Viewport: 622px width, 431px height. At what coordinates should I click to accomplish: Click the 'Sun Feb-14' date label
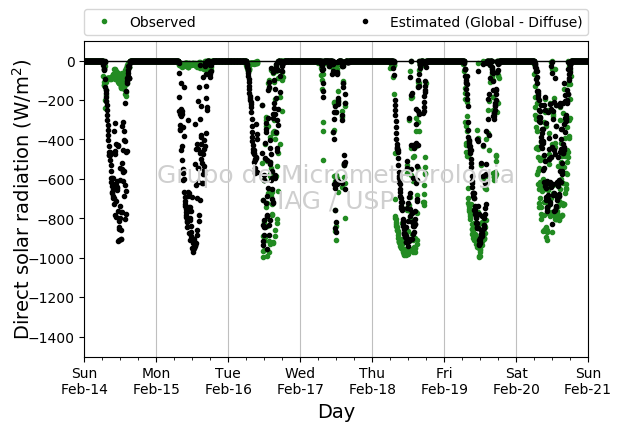pyautogui.click(x=84, y=381)
